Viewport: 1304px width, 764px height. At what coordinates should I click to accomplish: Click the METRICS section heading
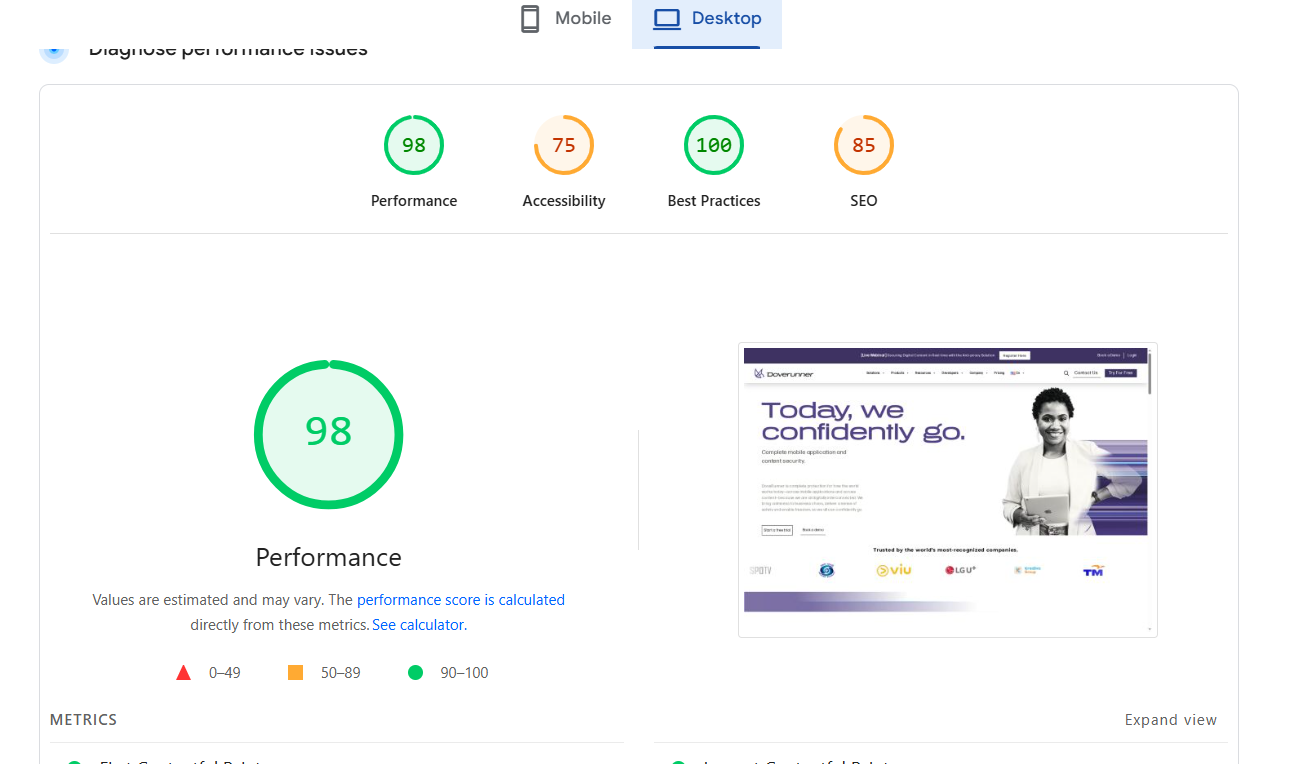point(84,720)
